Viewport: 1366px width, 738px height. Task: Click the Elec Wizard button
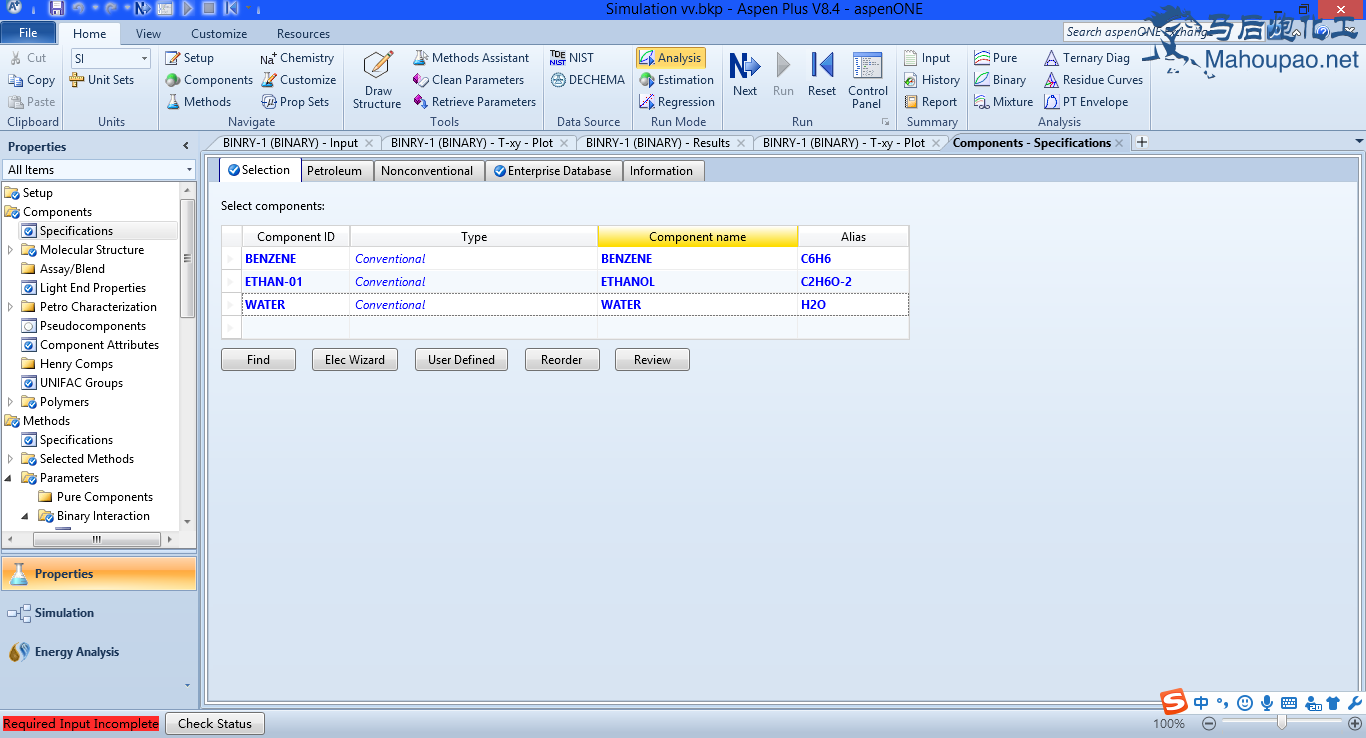pyautogui.click(x=354, y=360)
